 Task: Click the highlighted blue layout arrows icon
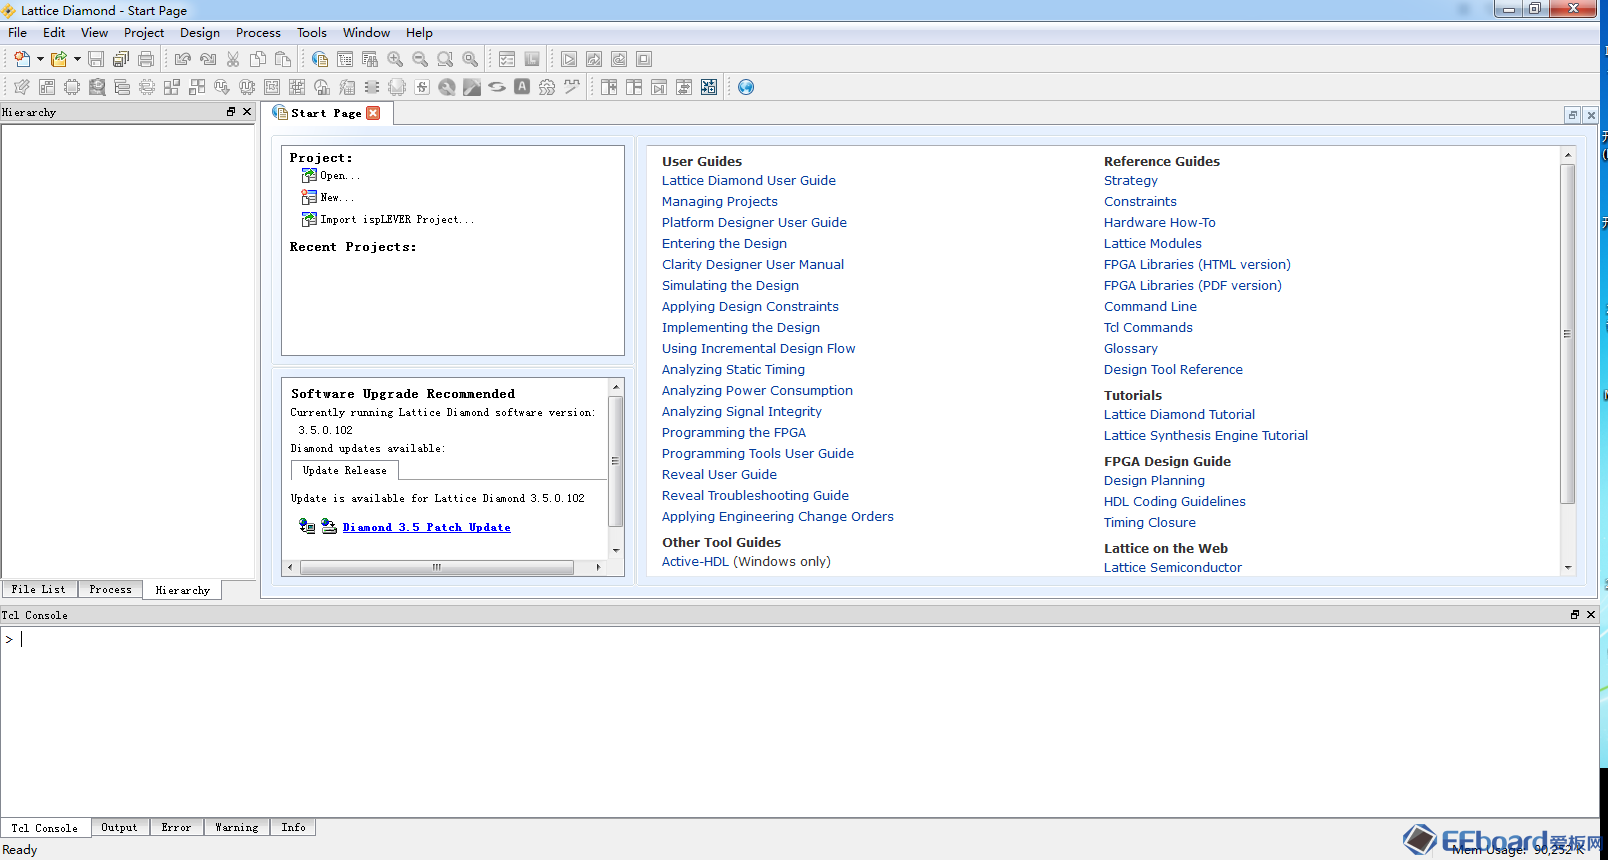coord(709,87)
